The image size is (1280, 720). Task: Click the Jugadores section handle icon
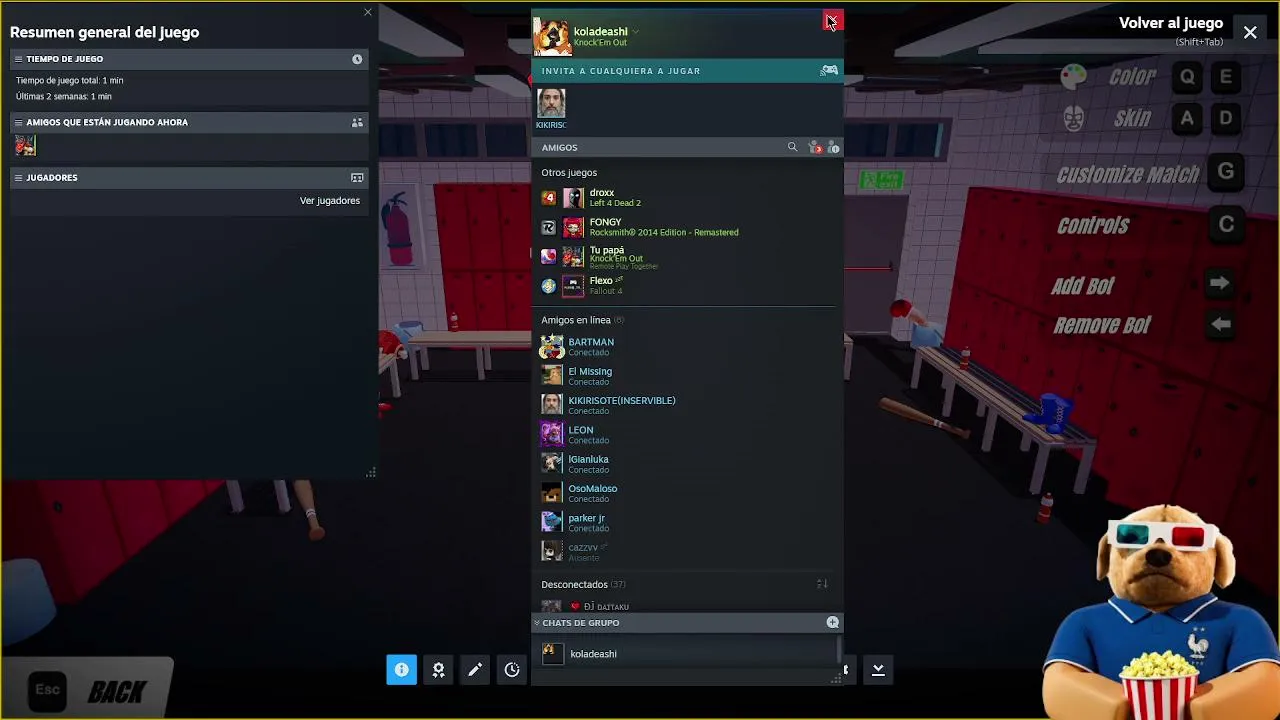(x=18, y=178)
